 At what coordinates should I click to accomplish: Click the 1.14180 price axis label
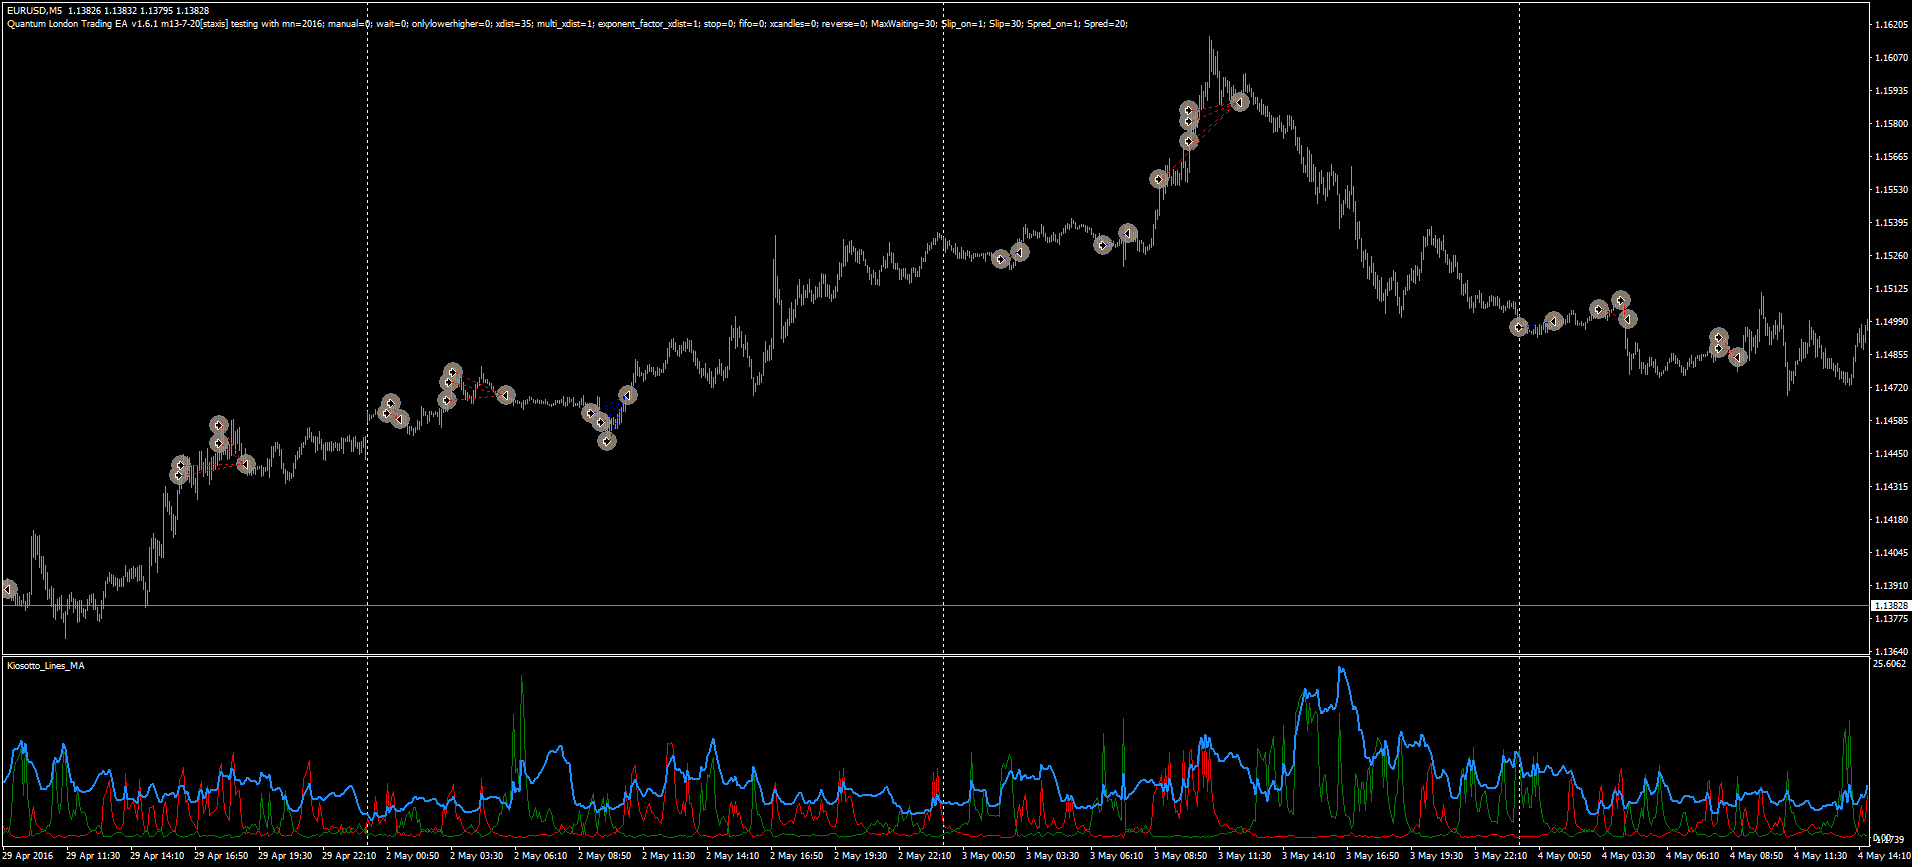click(1889, 520)
